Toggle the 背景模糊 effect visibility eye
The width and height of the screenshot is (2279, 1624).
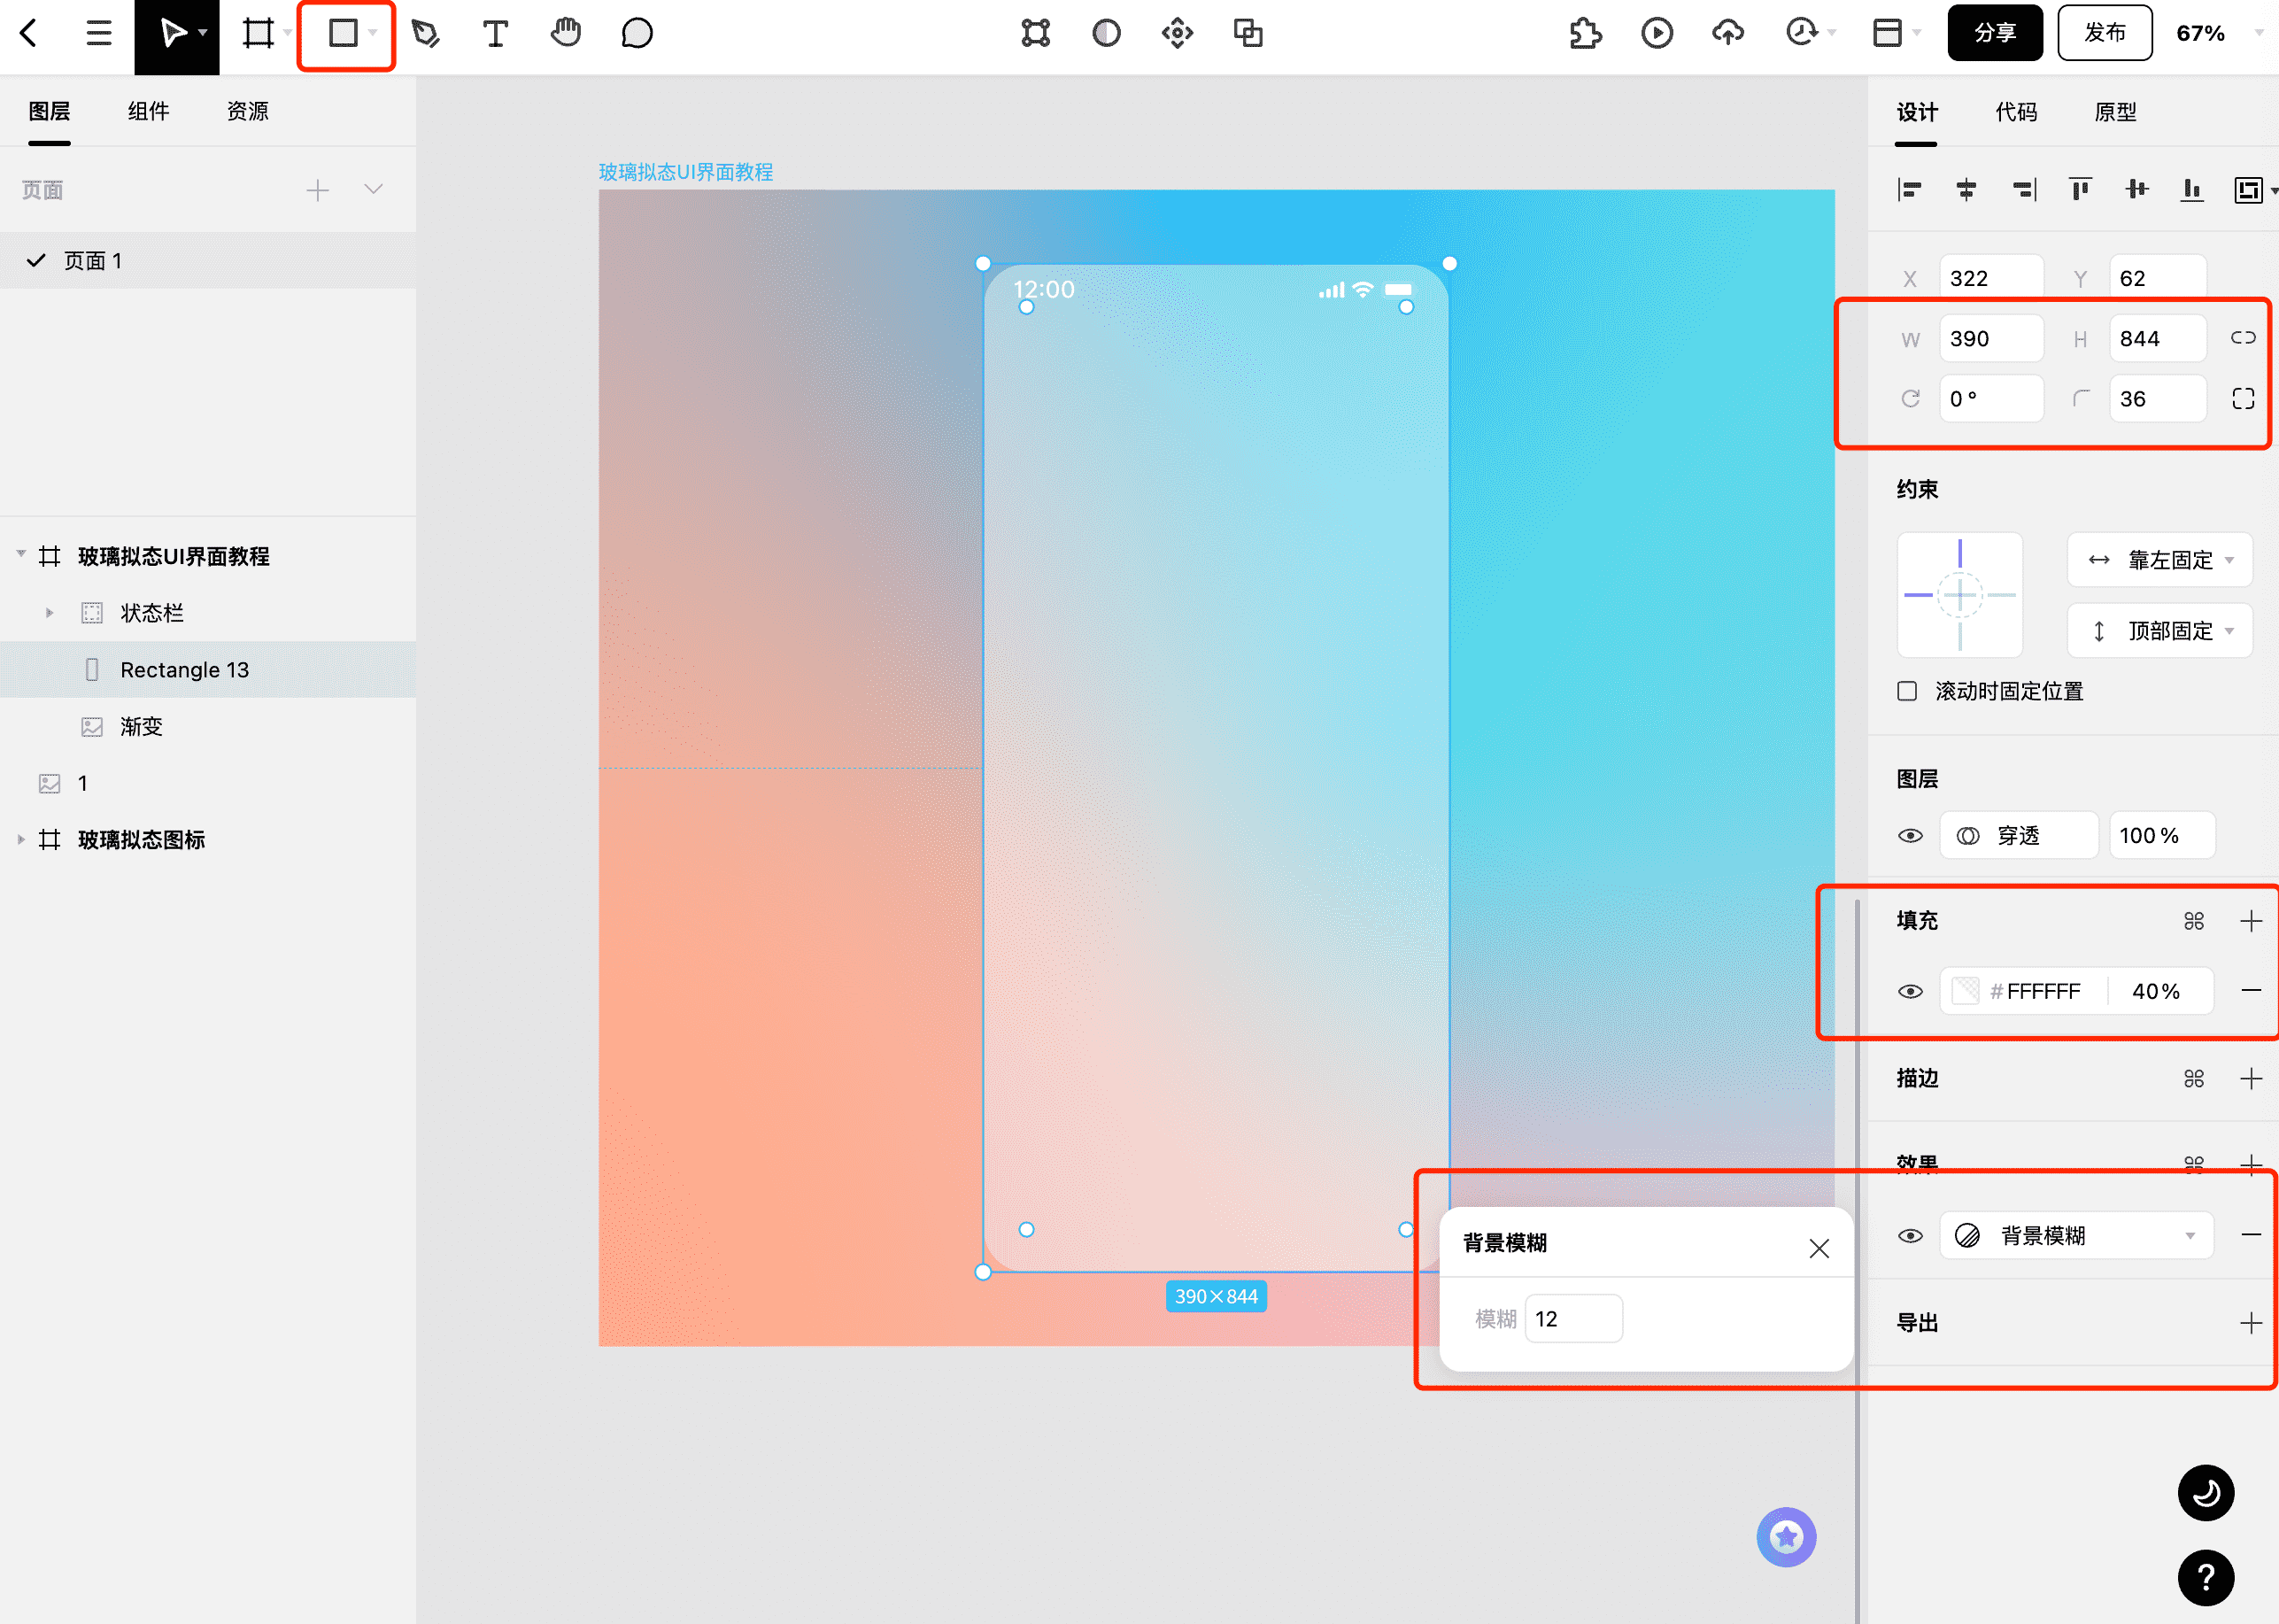(1910, 1236)
